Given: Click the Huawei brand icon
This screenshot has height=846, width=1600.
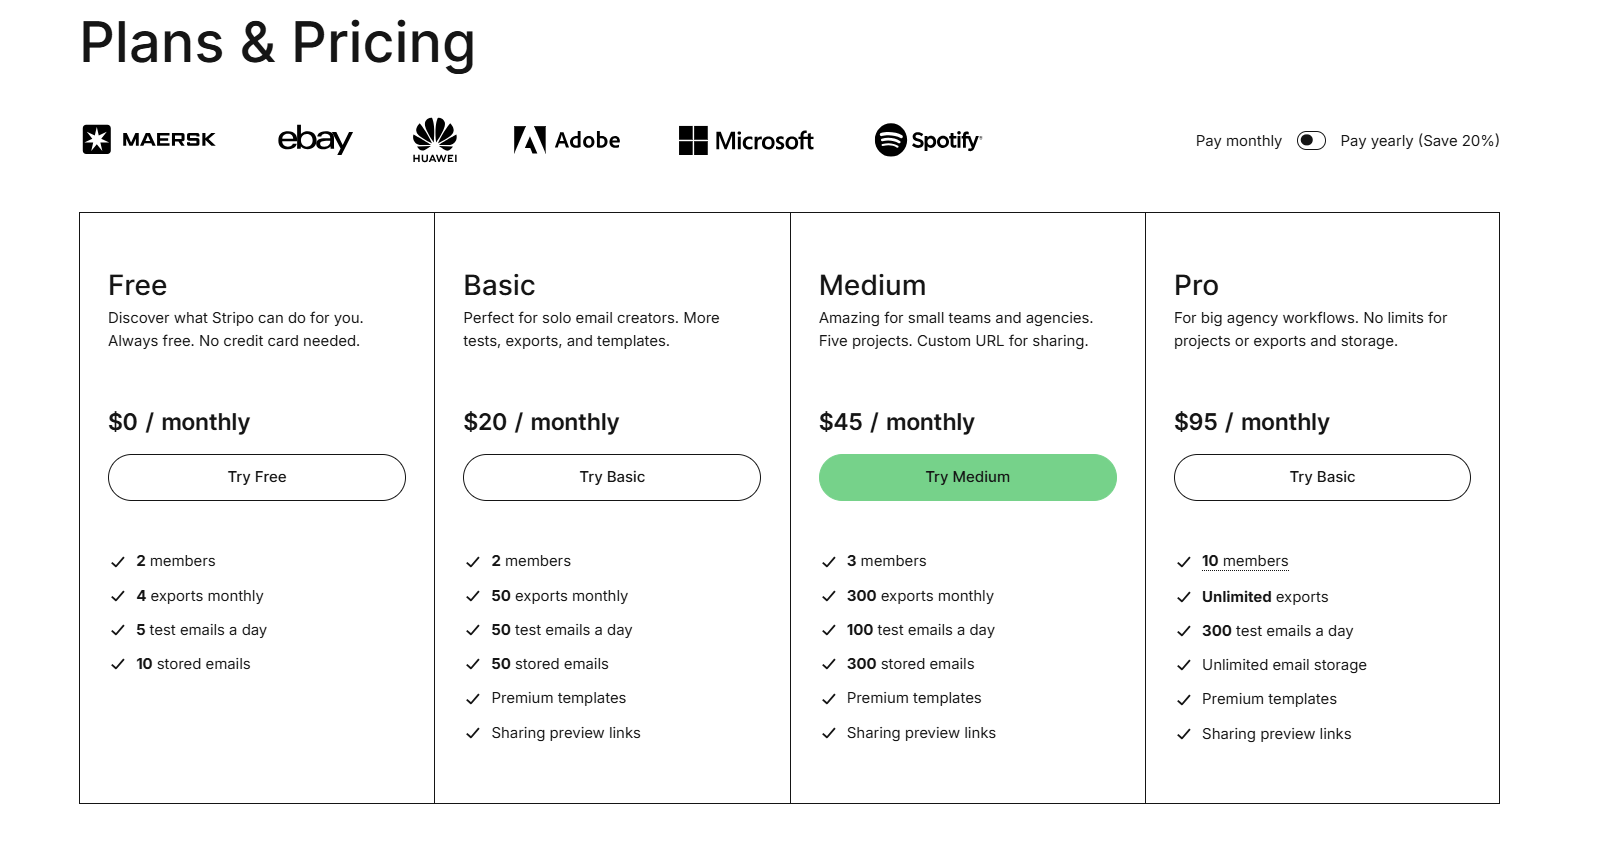Looking at the screenshot, I should (434, 139).
